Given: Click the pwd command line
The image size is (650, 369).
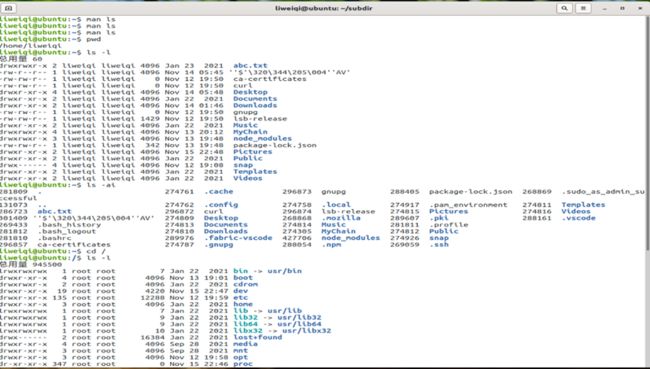Looking at the screenshot, I should 94,39.
